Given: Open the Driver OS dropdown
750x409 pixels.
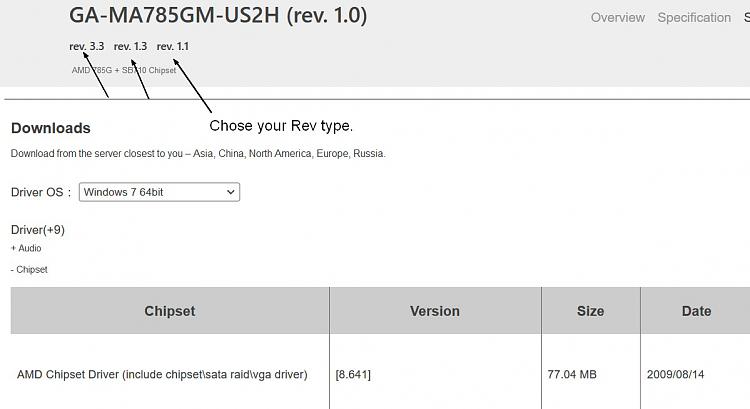Looking at the screenshot, I should click(159, 192).
